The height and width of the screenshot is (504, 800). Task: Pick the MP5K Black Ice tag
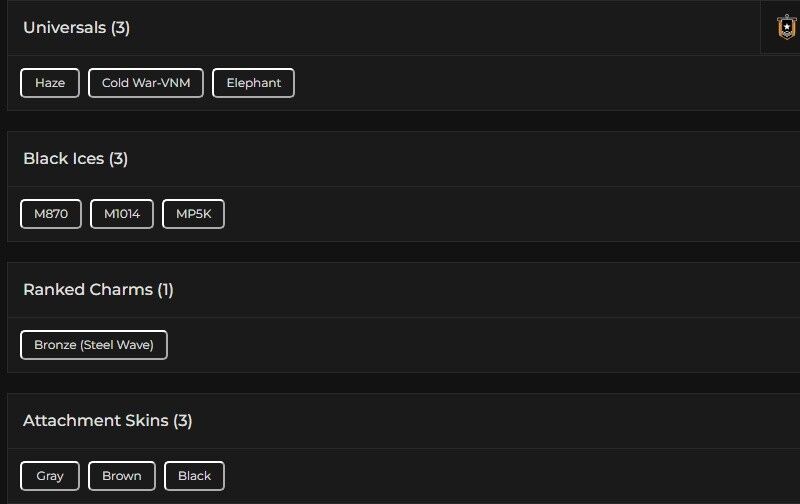[x=193, y=214]
